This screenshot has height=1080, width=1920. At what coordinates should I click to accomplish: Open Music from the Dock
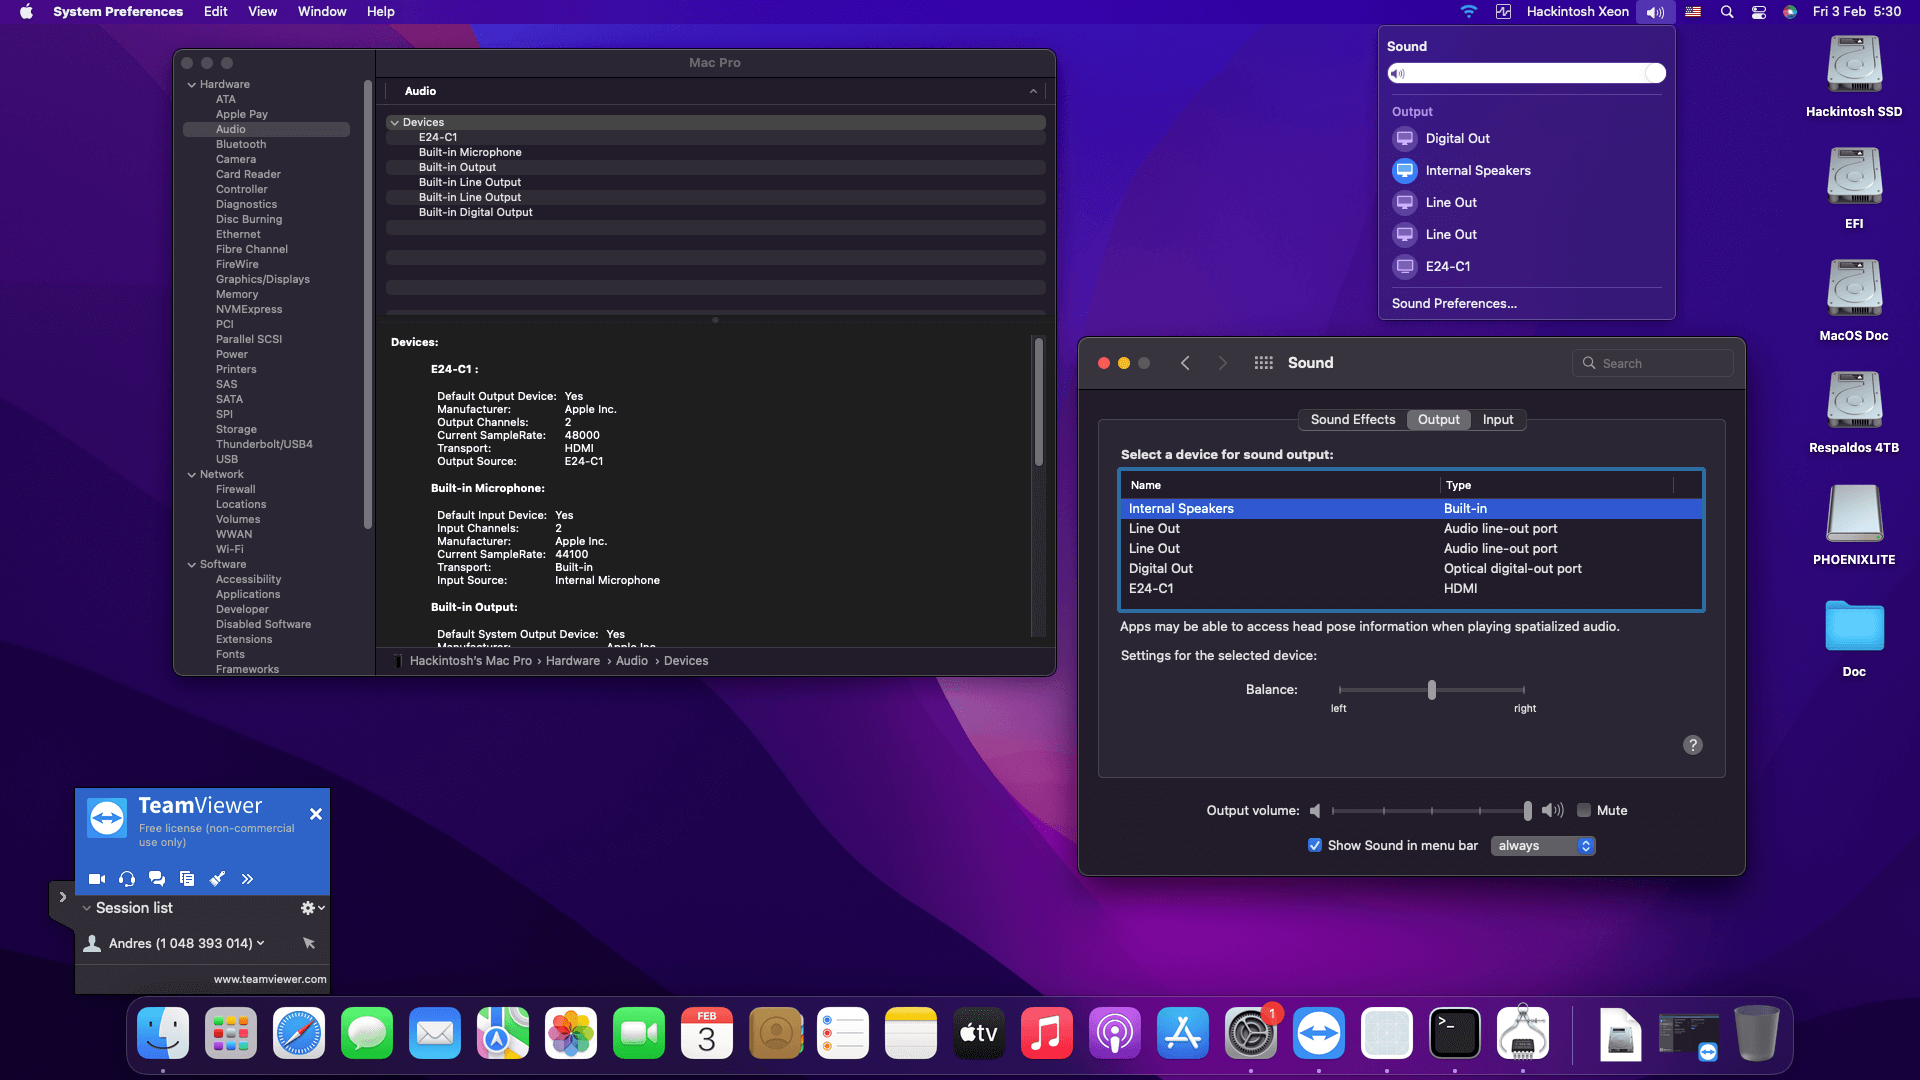coord(1047,1034)
